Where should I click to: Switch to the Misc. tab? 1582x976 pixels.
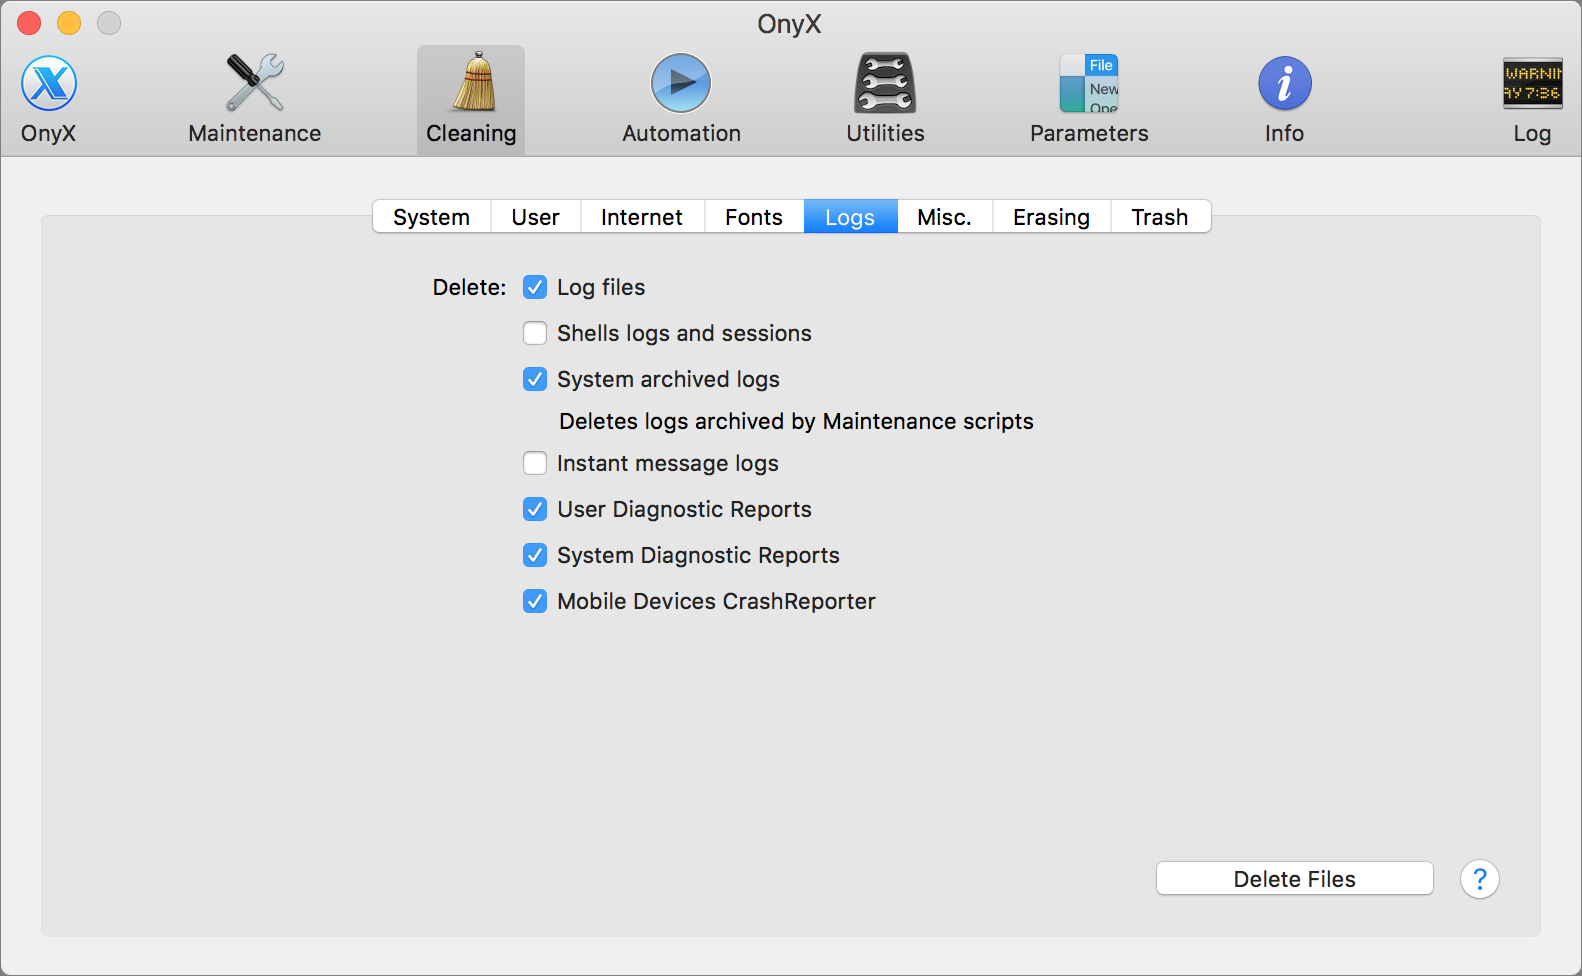pos(945,217)
